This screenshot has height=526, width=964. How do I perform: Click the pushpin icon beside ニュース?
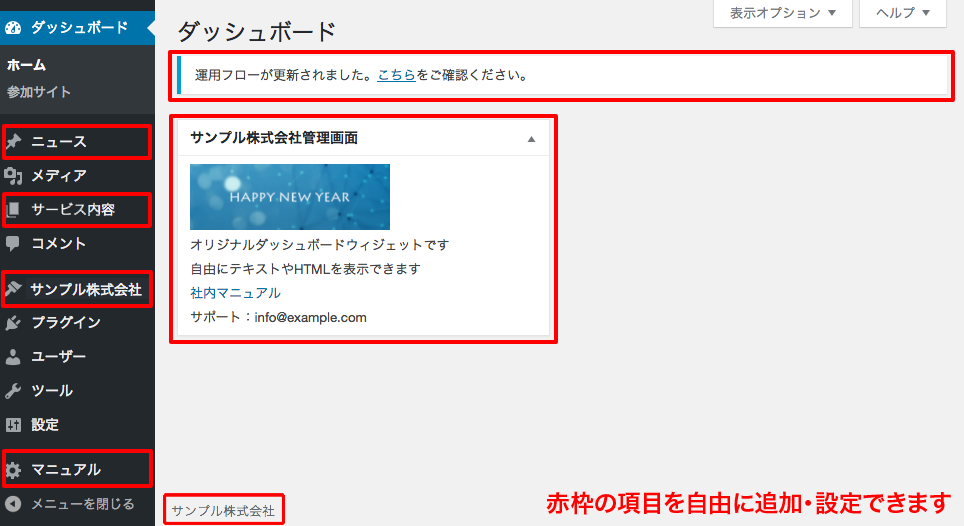pyautogui.click(x=13, y=141)
